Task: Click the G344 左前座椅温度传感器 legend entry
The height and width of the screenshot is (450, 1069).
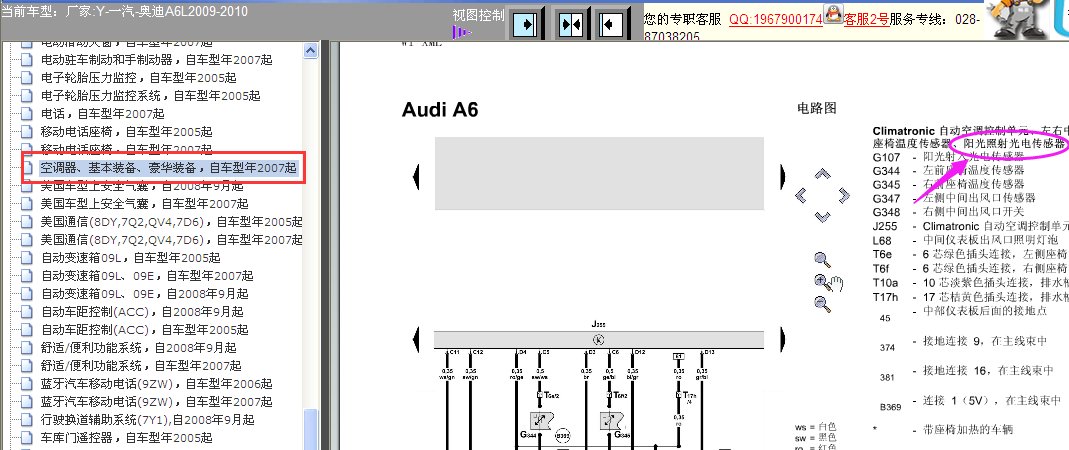Action: pyautogui.click(x=948, y=170)
